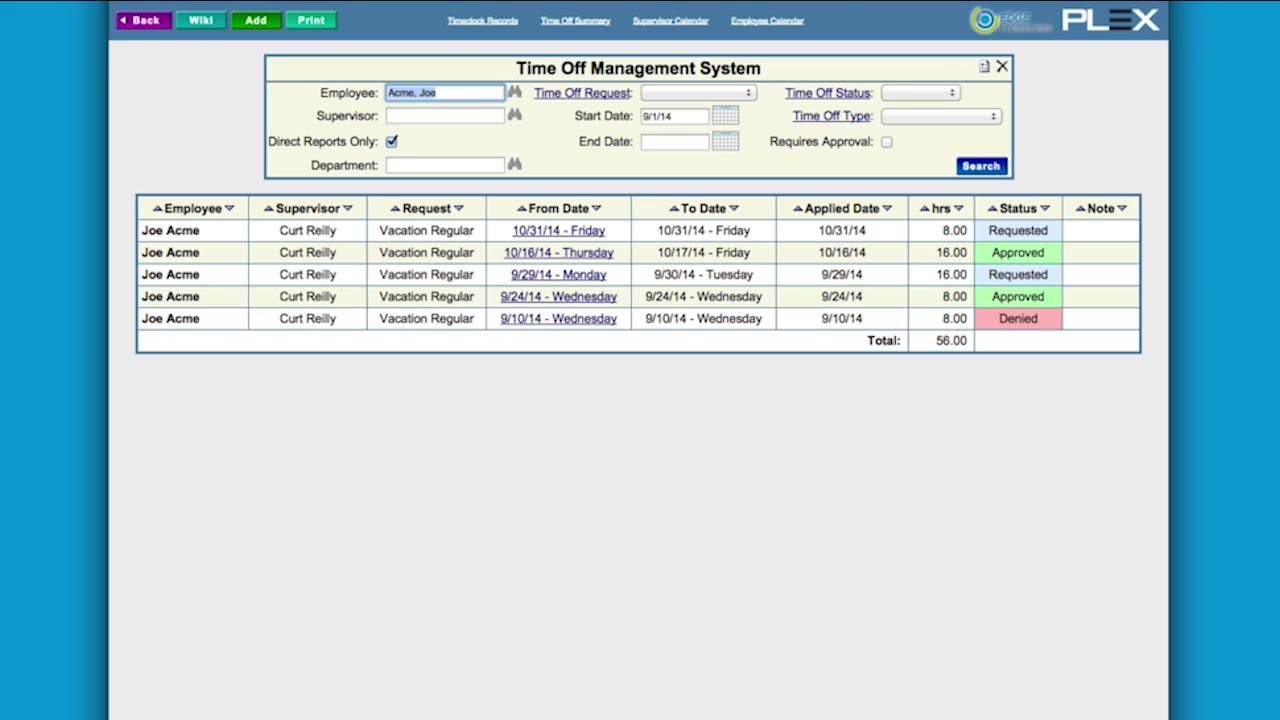Sort From Date column ascending

click(521, 208)
